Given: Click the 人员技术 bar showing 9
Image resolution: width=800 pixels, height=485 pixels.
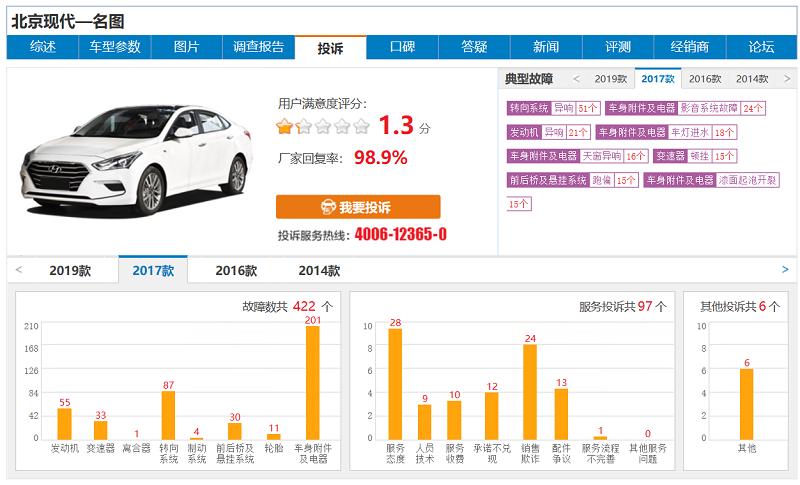Looking at the screenshot, I should (424, 422).
